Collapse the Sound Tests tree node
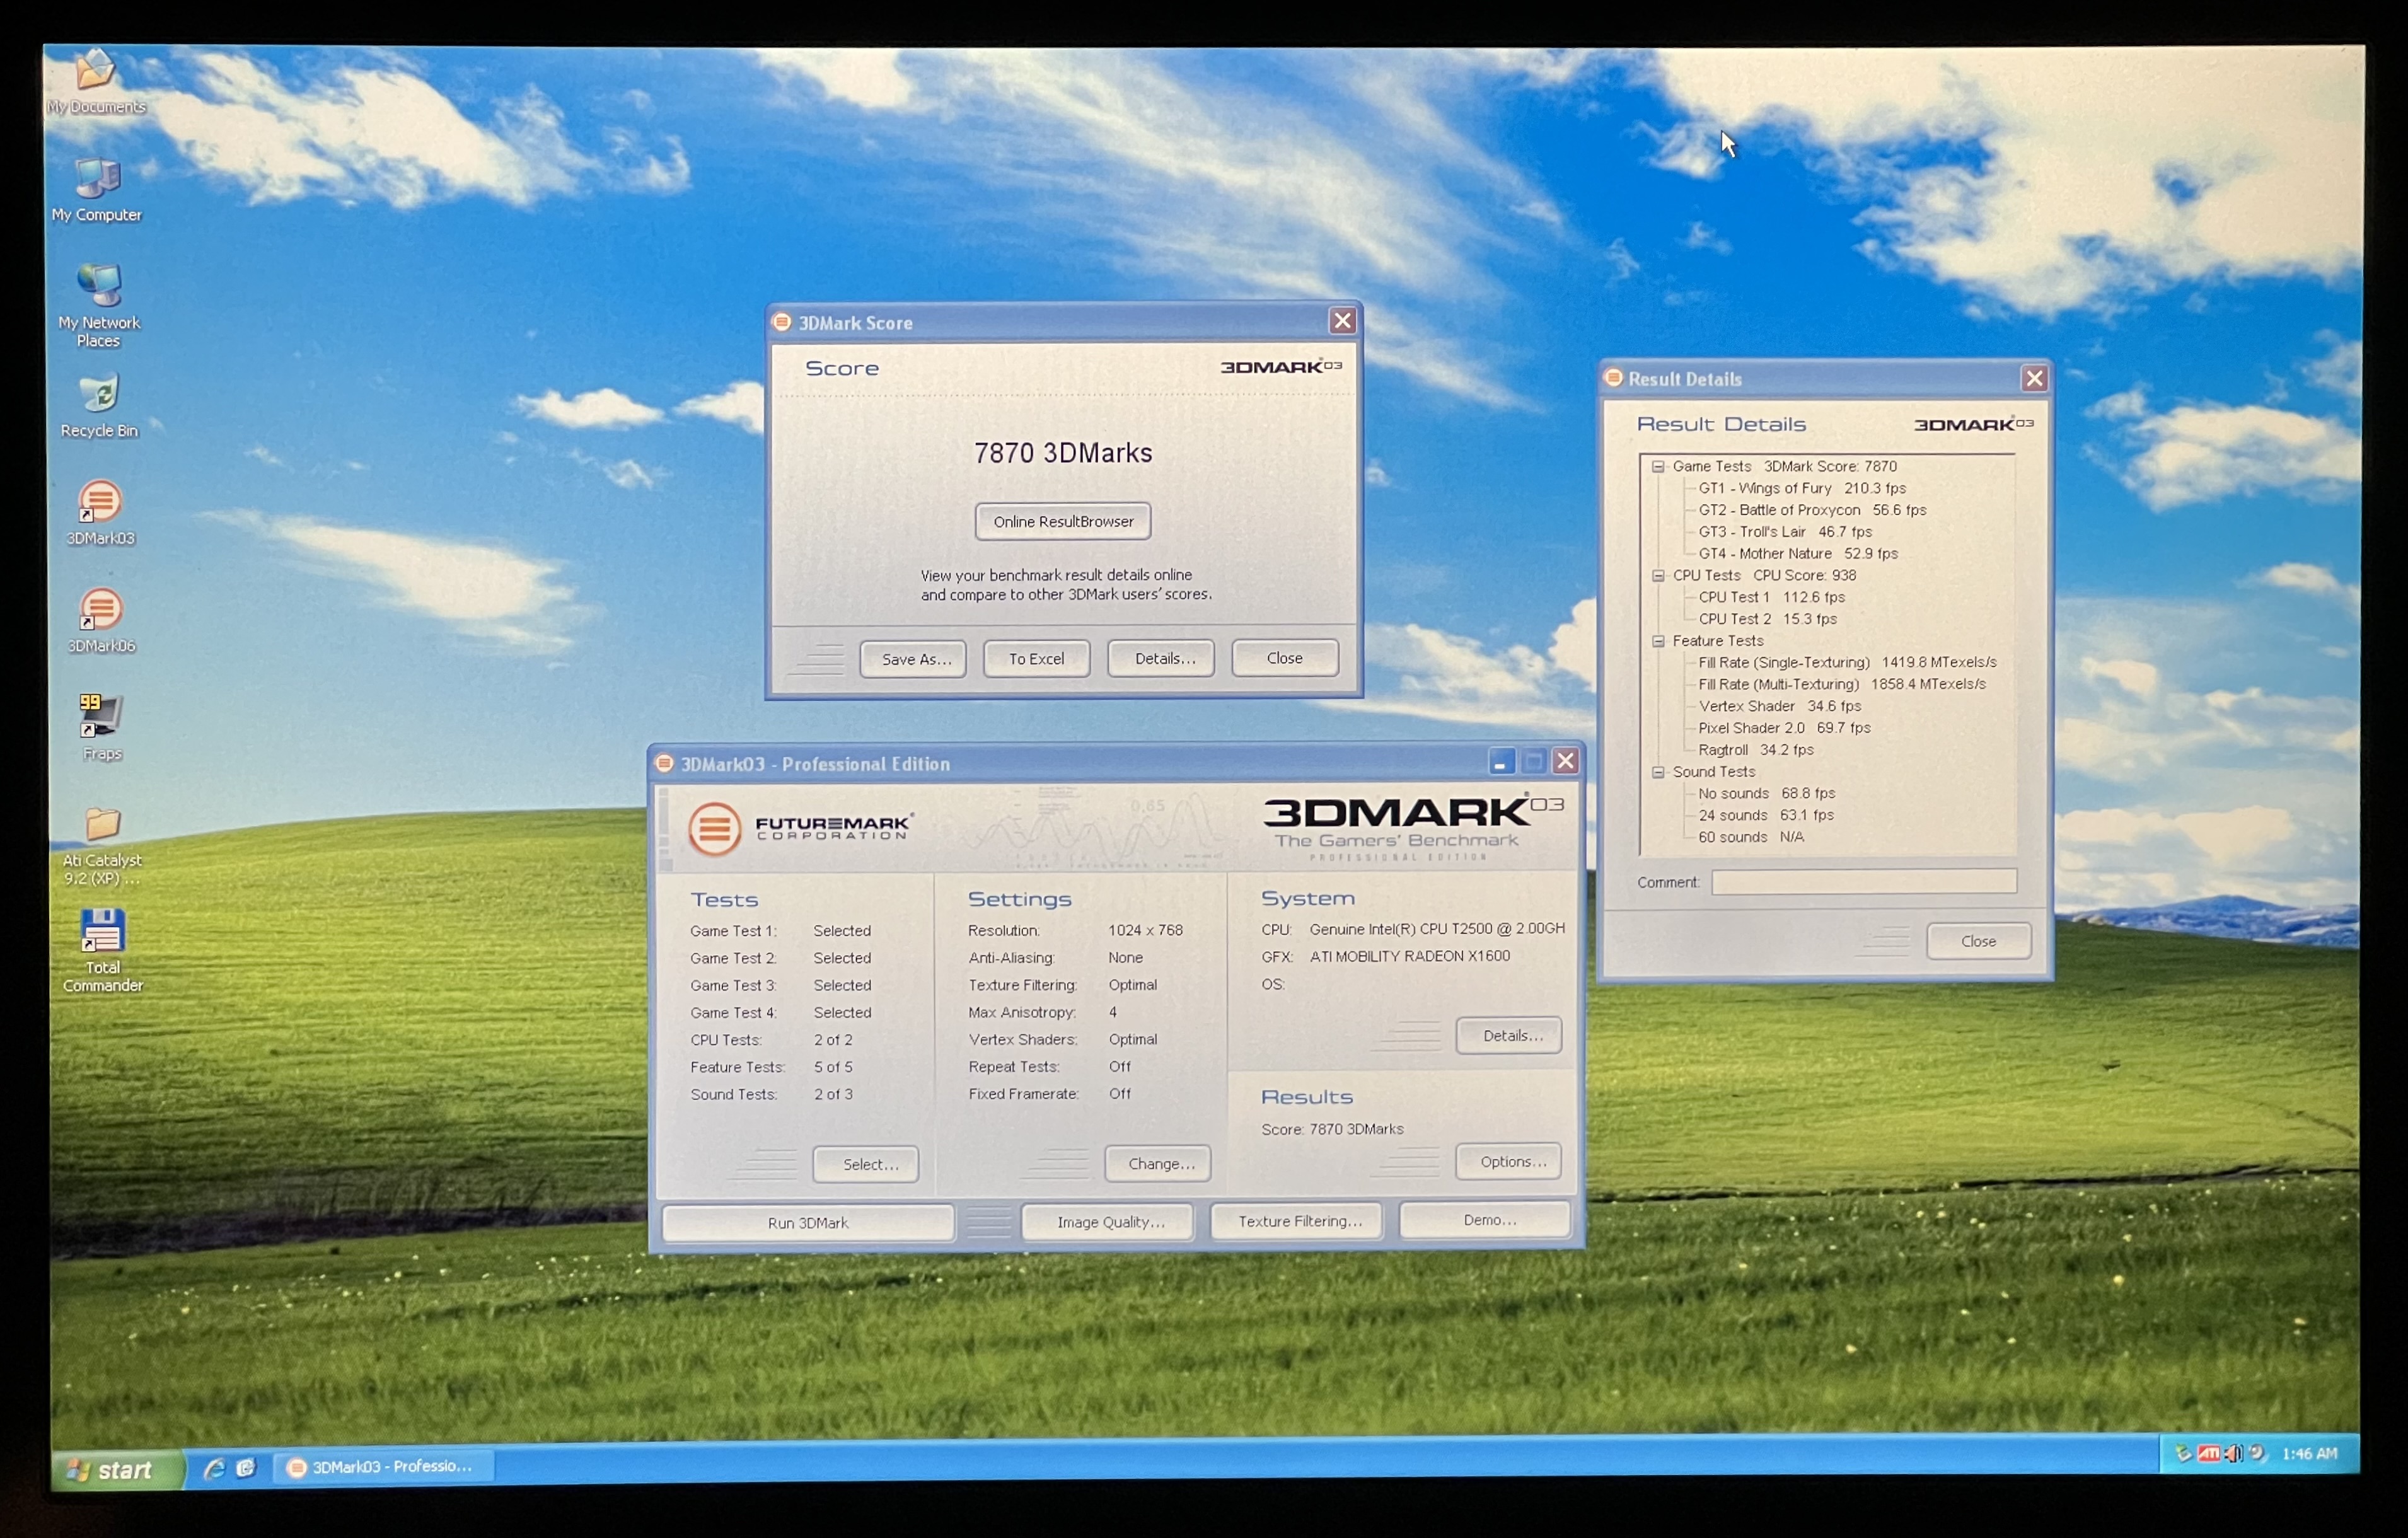 point(1658,772)
